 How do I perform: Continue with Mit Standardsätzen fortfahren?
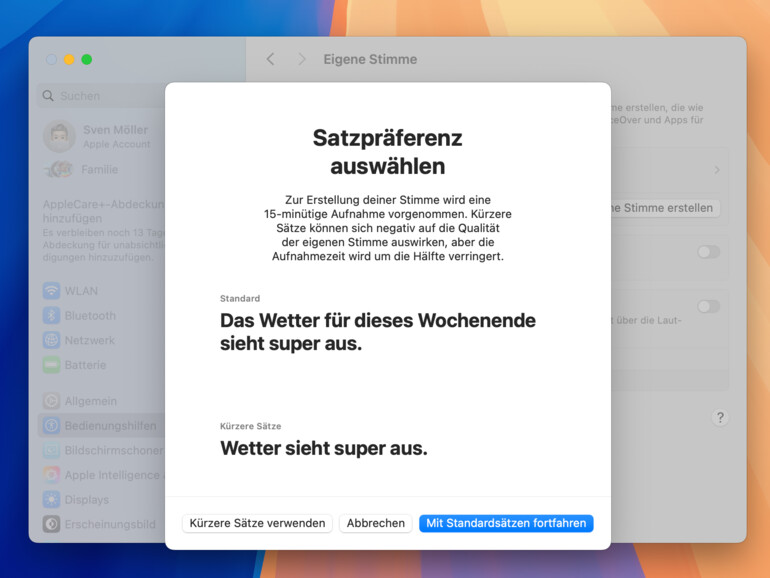[x=506, y=523]
